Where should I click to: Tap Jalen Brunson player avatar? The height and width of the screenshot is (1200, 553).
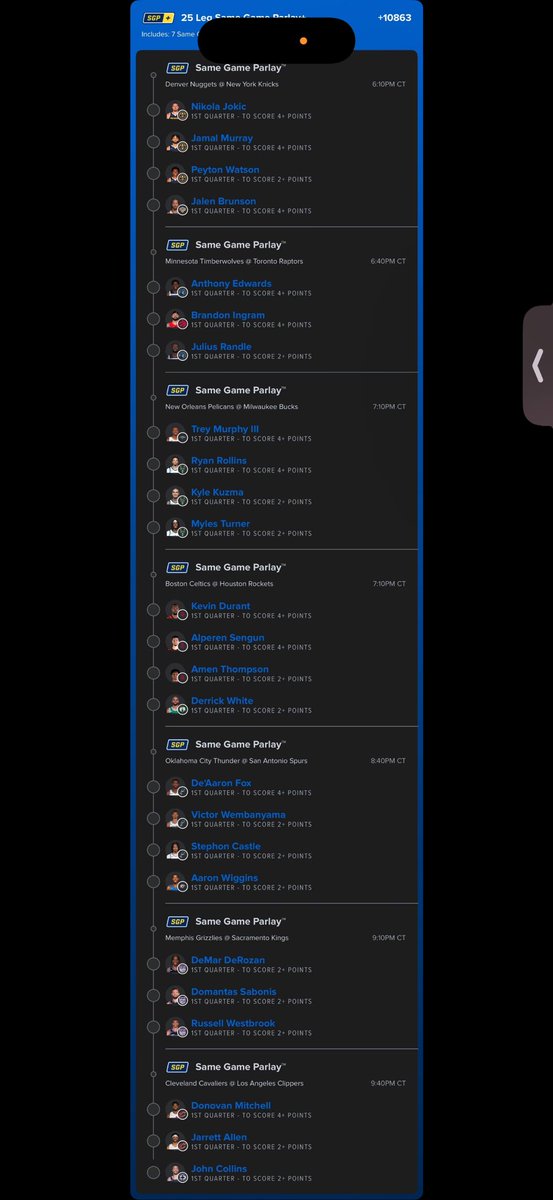tap(176, 205)
